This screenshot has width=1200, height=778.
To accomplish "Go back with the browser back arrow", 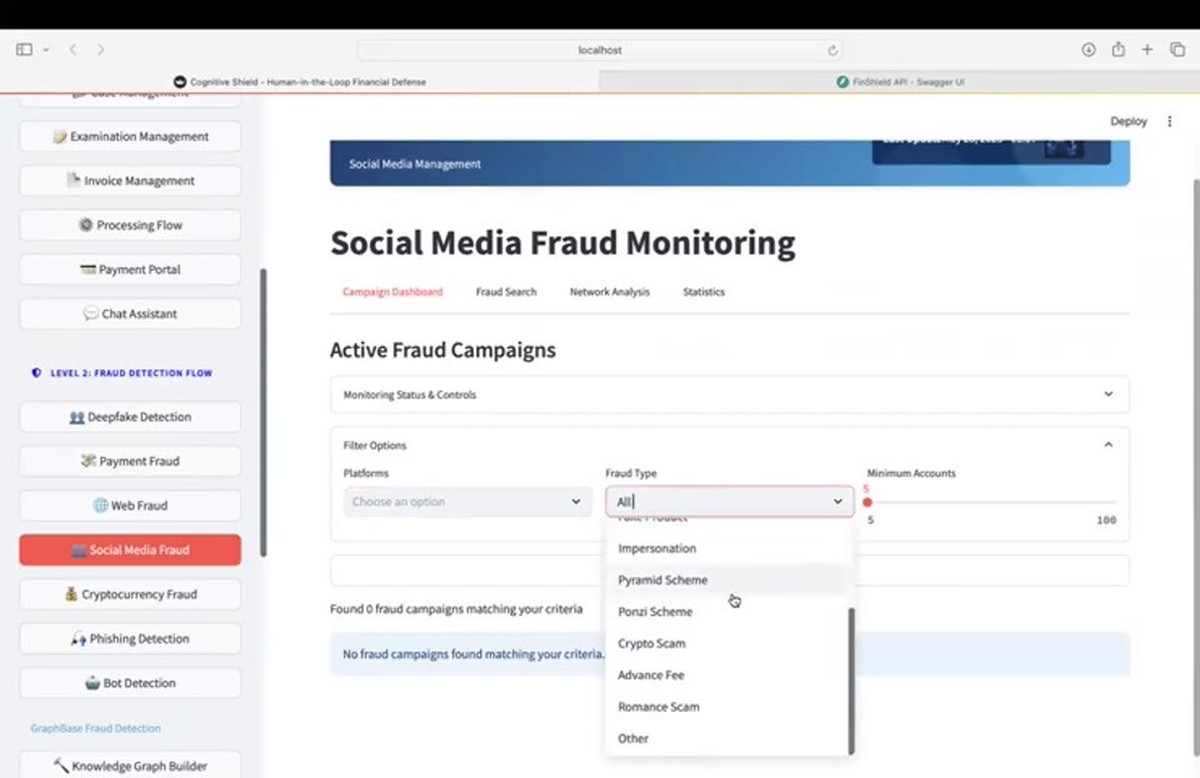I will click(73, 49).
